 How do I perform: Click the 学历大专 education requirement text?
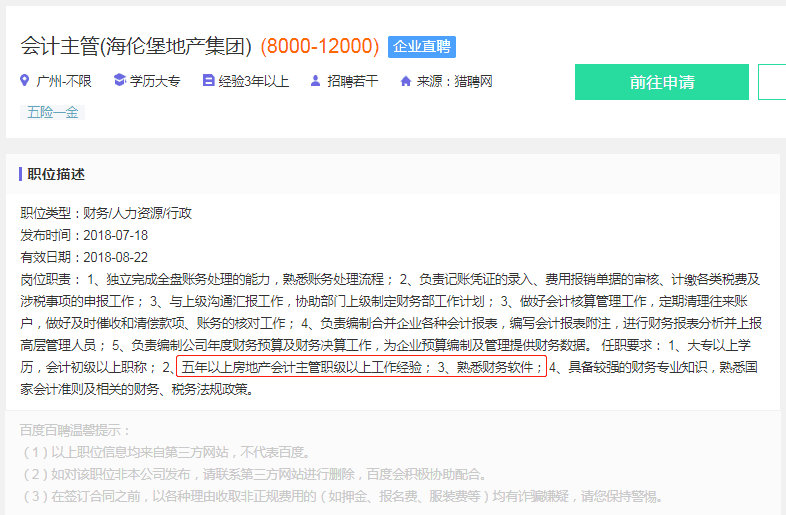[155, 81]
